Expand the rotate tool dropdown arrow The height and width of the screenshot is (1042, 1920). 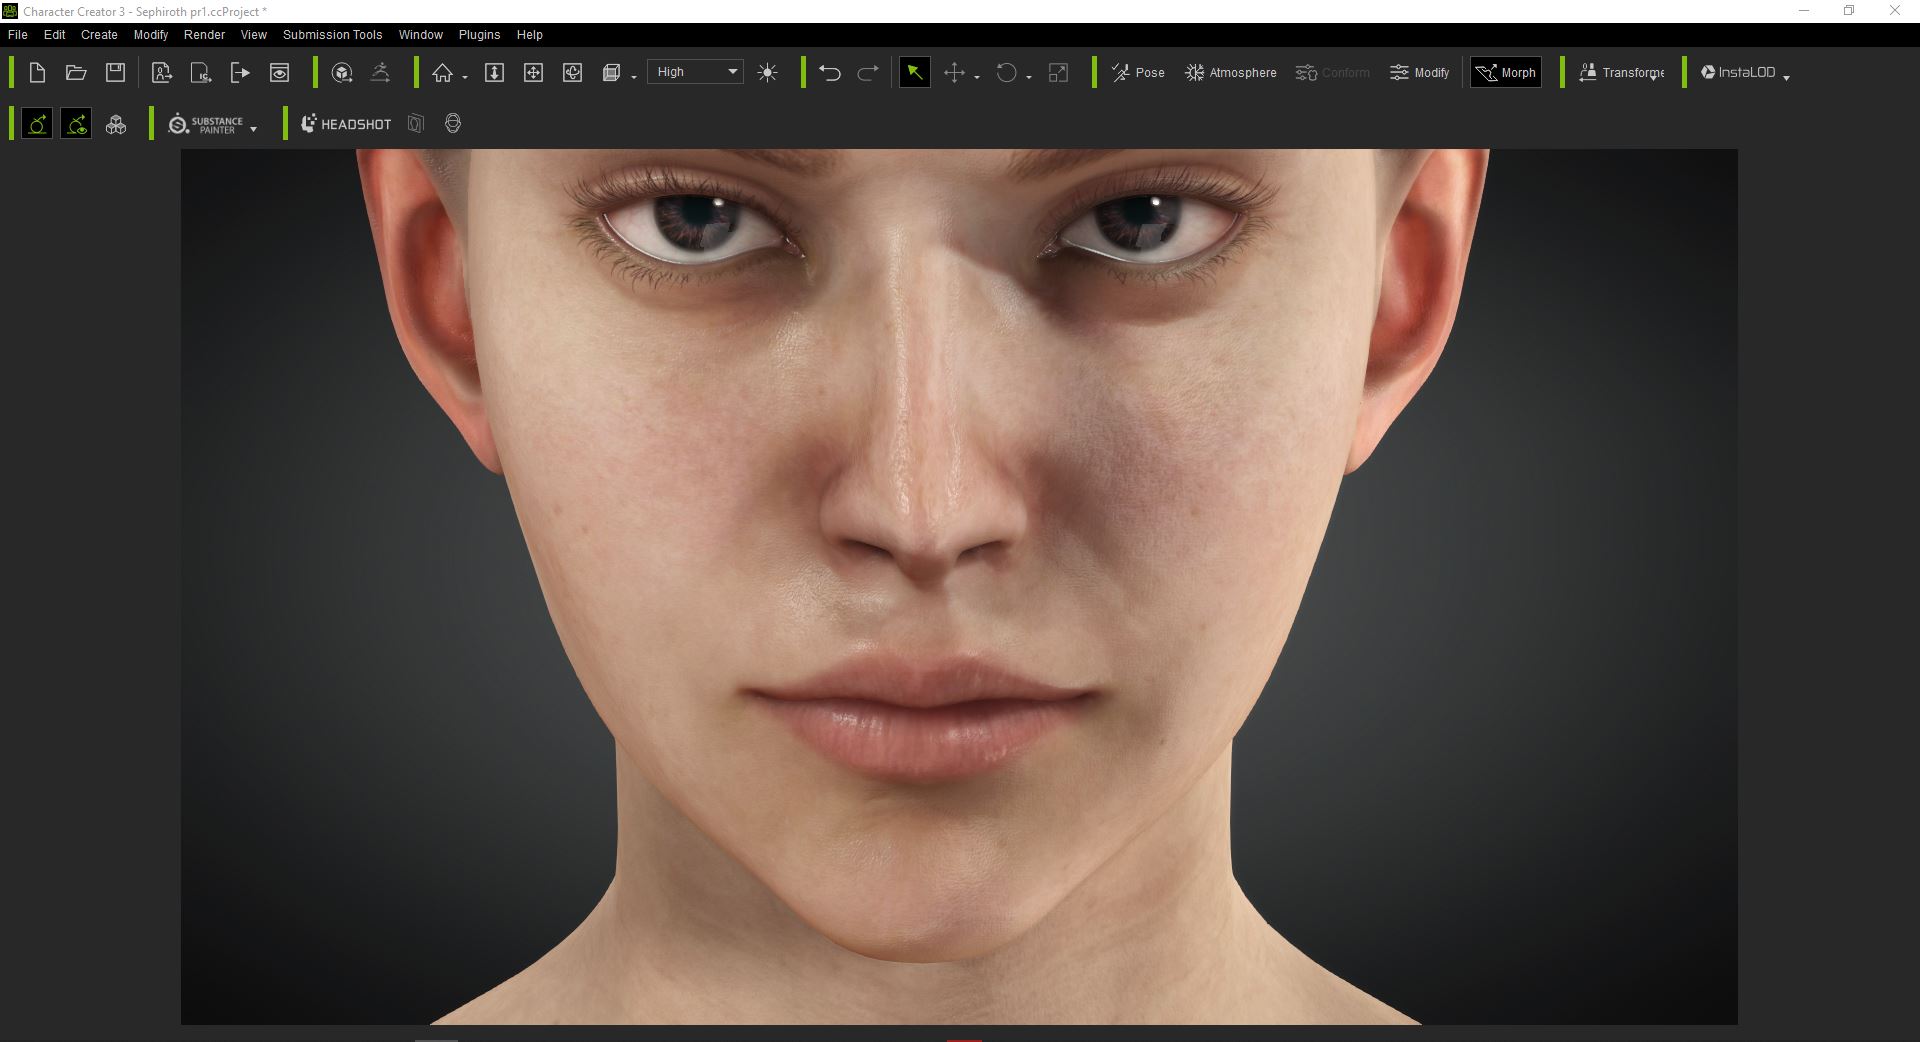(1029, 77)
